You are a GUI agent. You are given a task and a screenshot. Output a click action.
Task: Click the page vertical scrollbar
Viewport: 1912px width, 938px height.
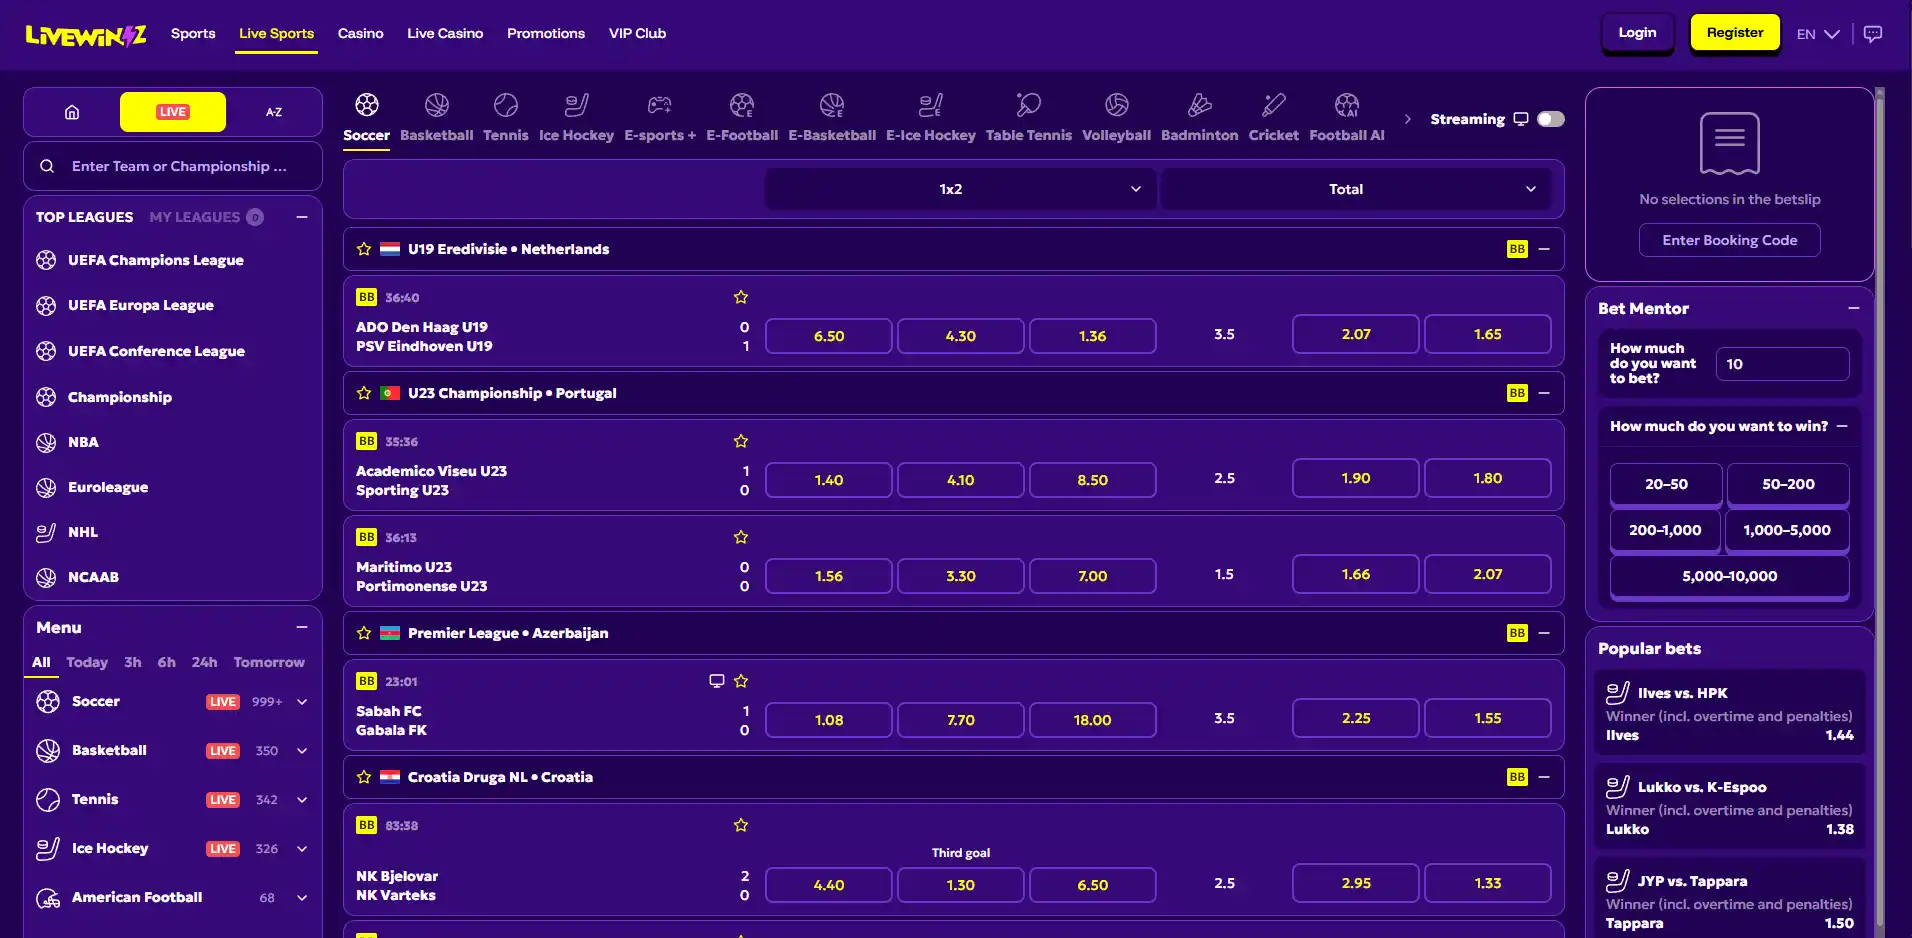point(1880,508)
